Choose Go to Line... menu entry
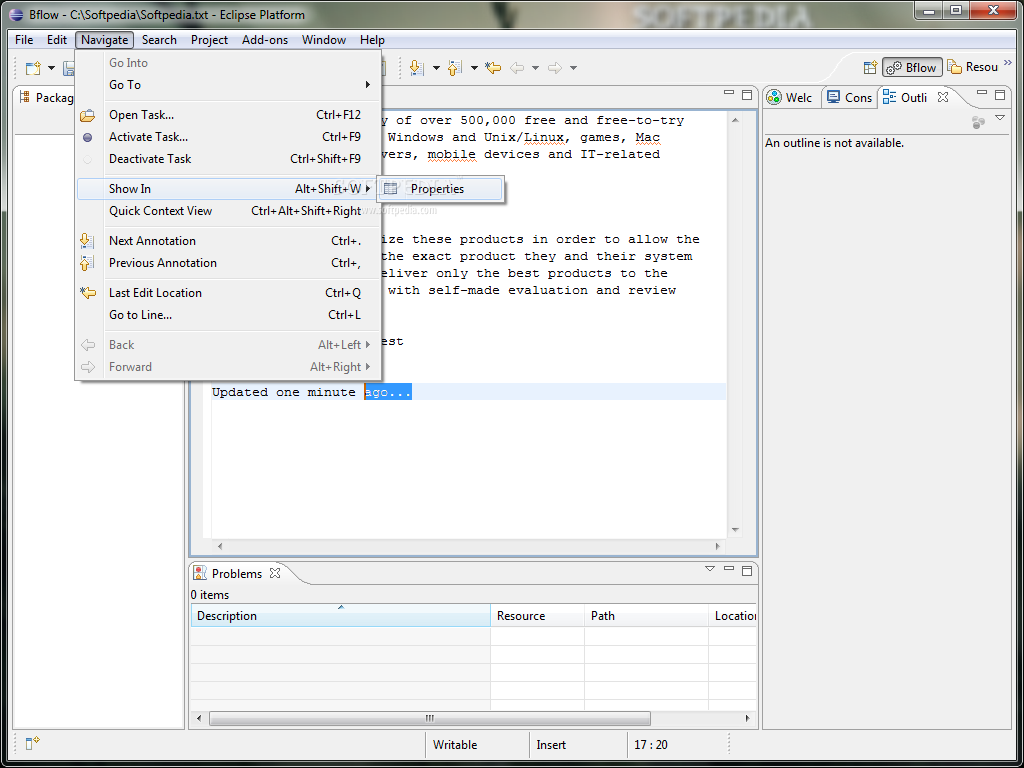Image resolution: width=1024 pixels, height=768 pixels. [x=228, y=315]
